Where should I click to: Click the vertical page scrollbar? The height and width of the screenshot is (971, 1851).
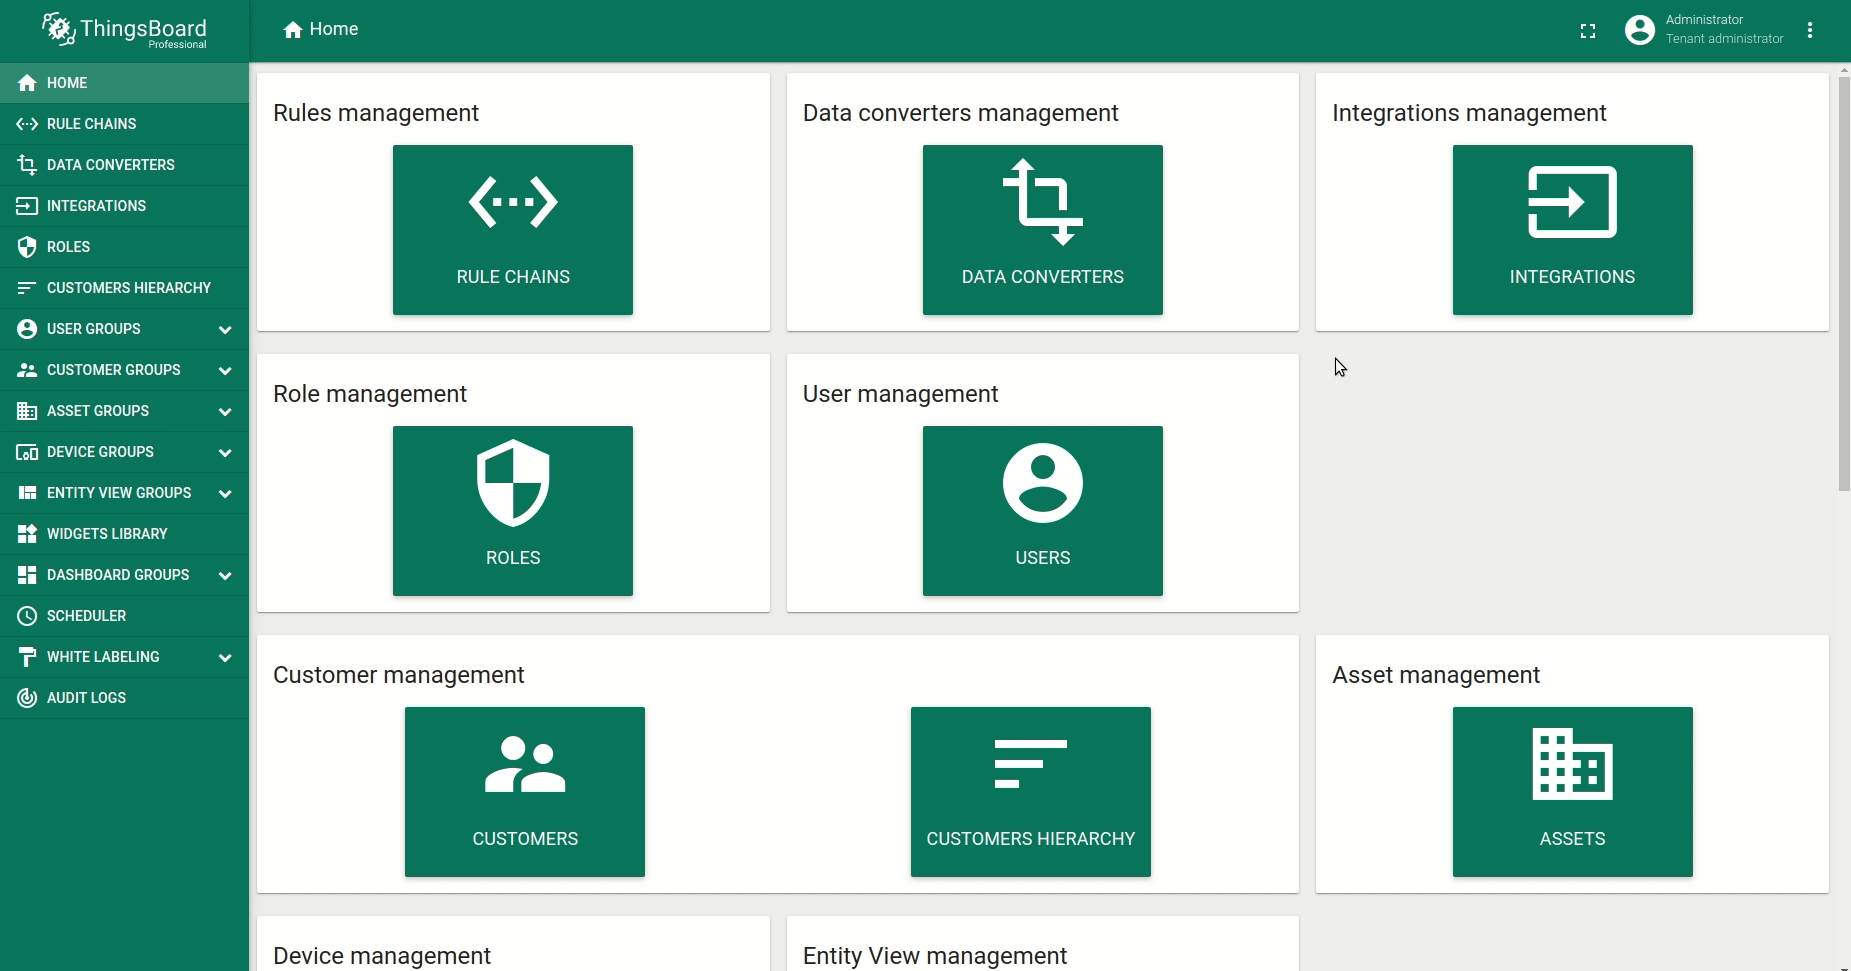[1844, 285]
